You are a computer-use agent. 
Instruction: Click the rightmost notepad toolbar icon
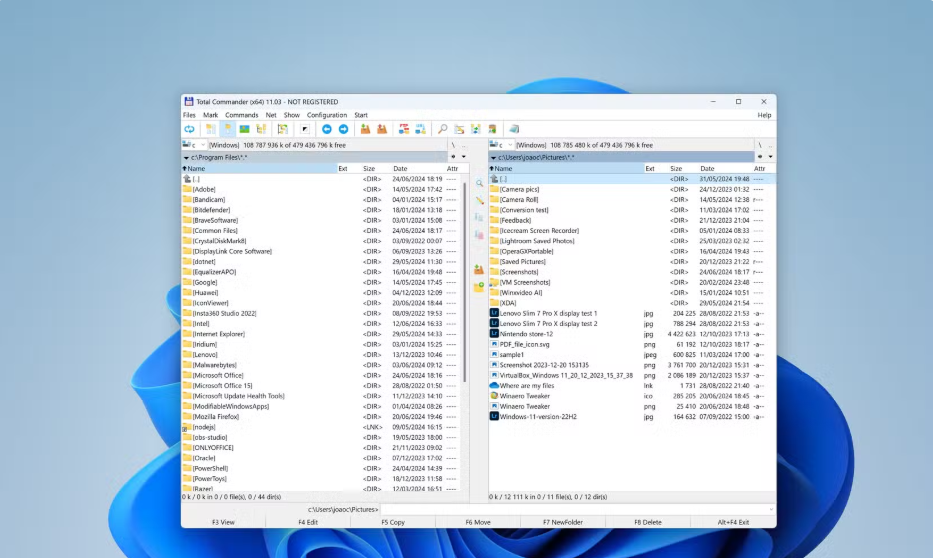[514, 129]
